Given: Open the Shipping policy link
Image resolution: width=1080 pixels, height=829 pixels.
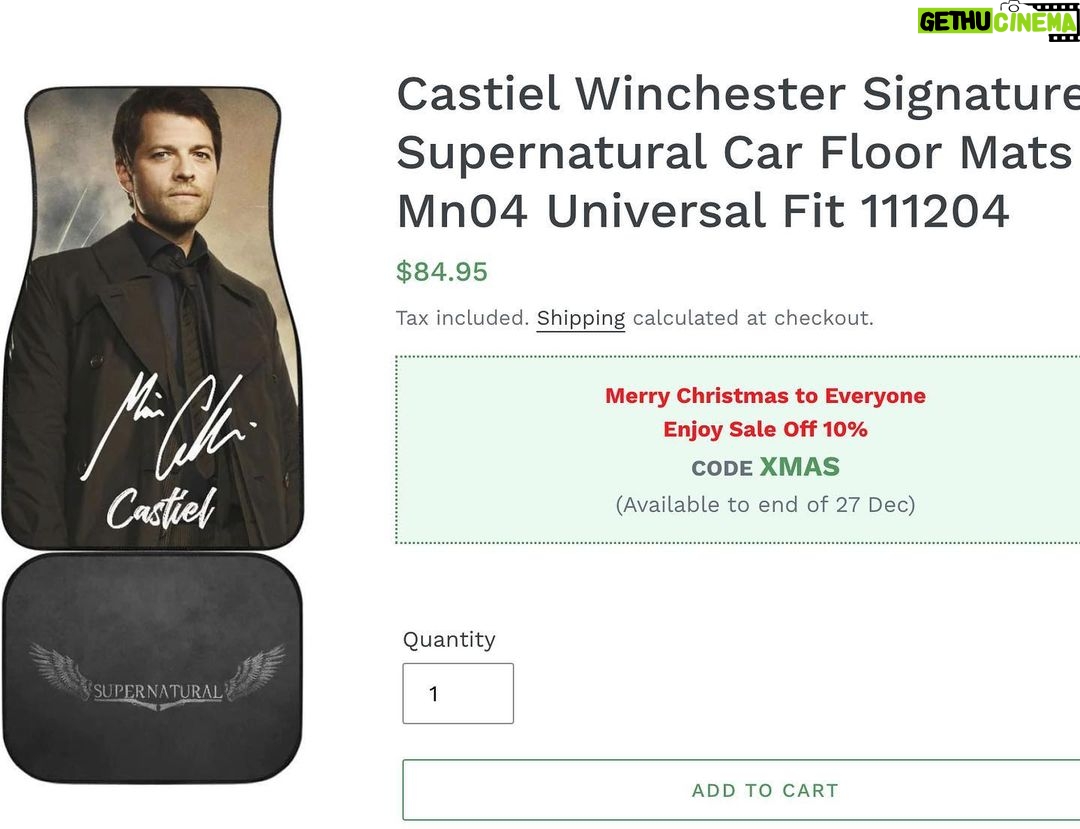Looking at the screenshot, I should pos(581,318).
